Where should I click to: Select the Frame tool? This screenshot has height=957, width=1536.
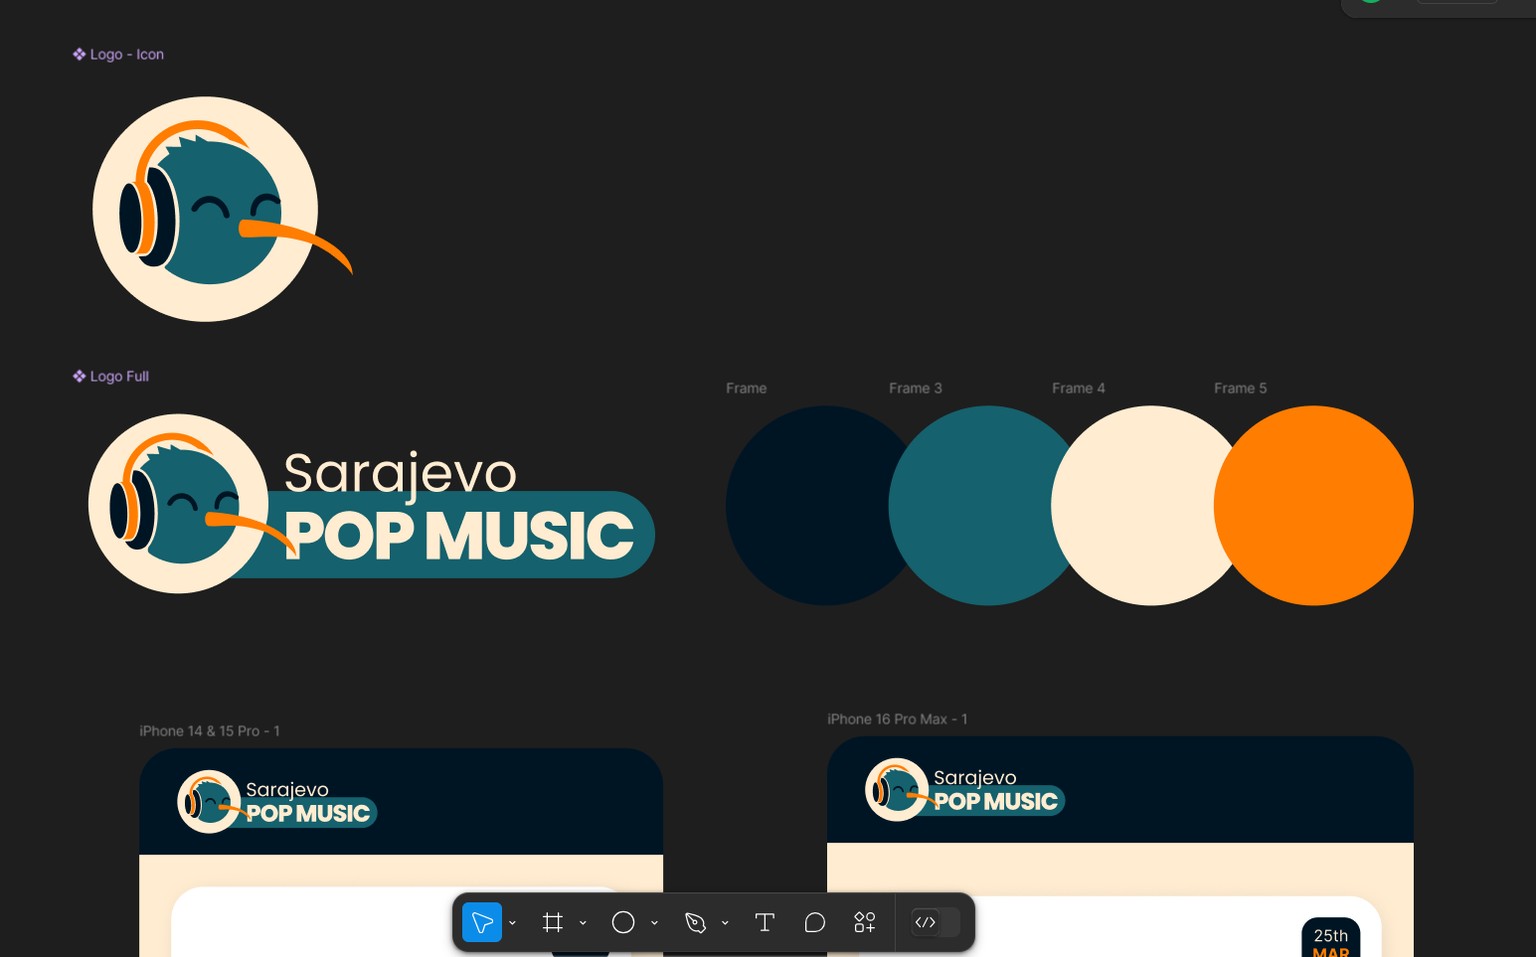tap(552, 922)
